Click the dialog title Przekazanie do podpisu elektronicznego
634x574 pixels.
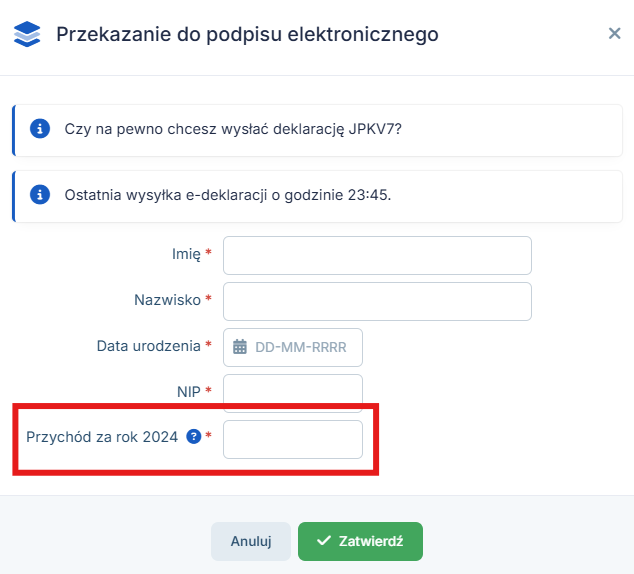pos(247,35)
